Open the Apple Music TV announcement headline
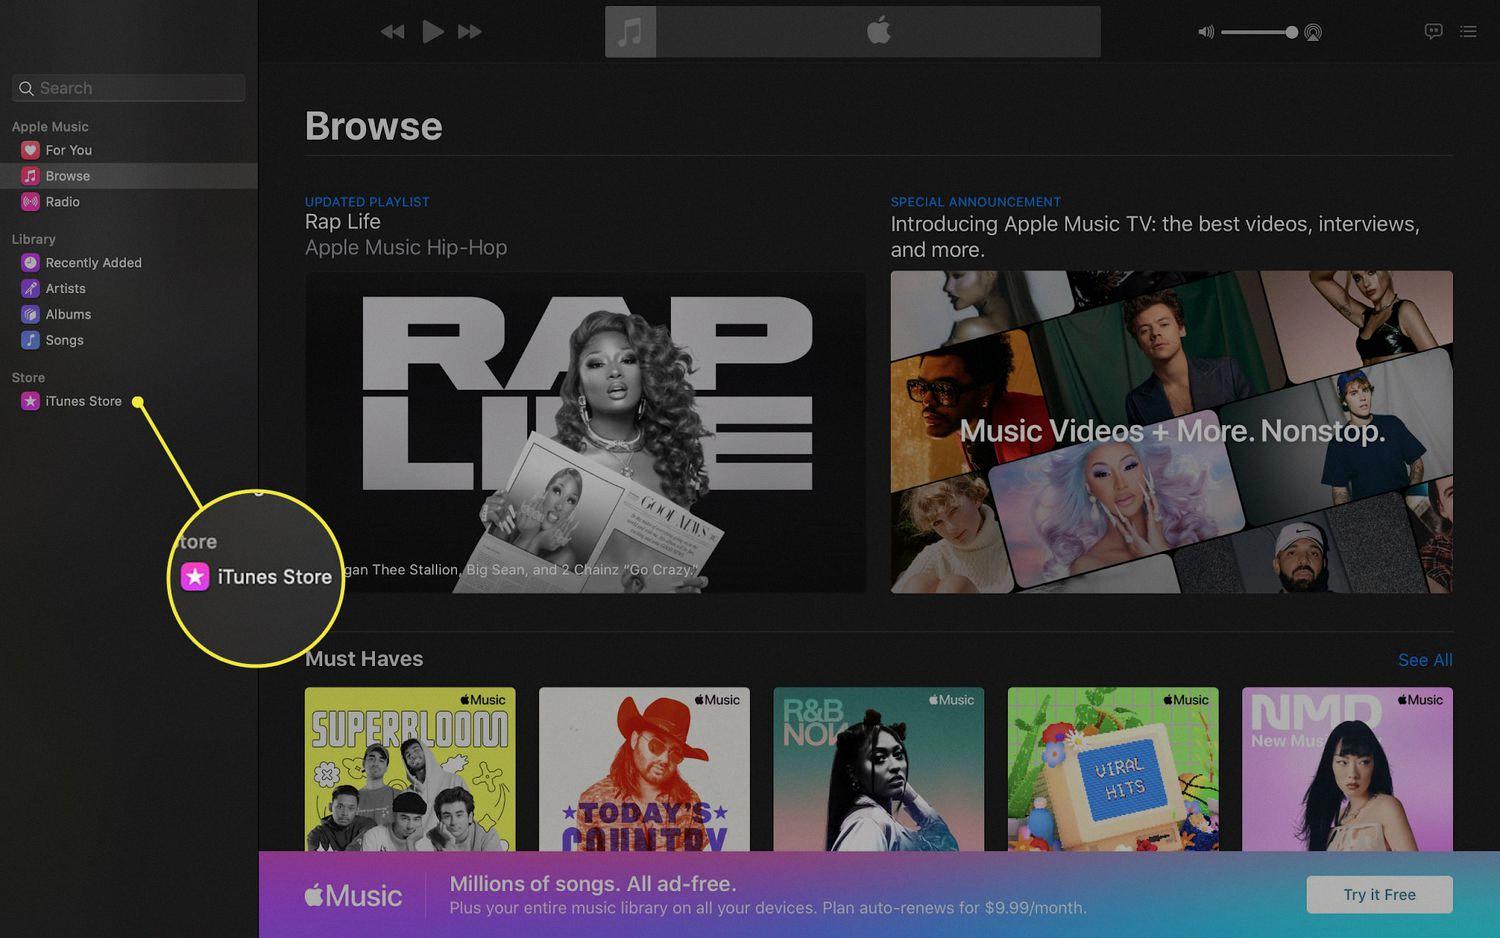 (1155, 237)
